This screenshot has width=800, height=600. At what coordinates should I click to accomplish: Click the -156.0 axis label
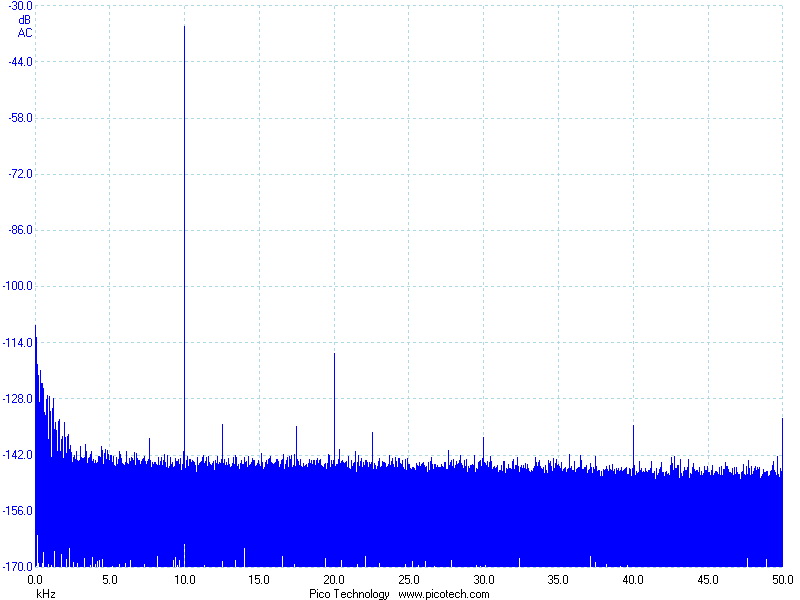pos(18,511)
